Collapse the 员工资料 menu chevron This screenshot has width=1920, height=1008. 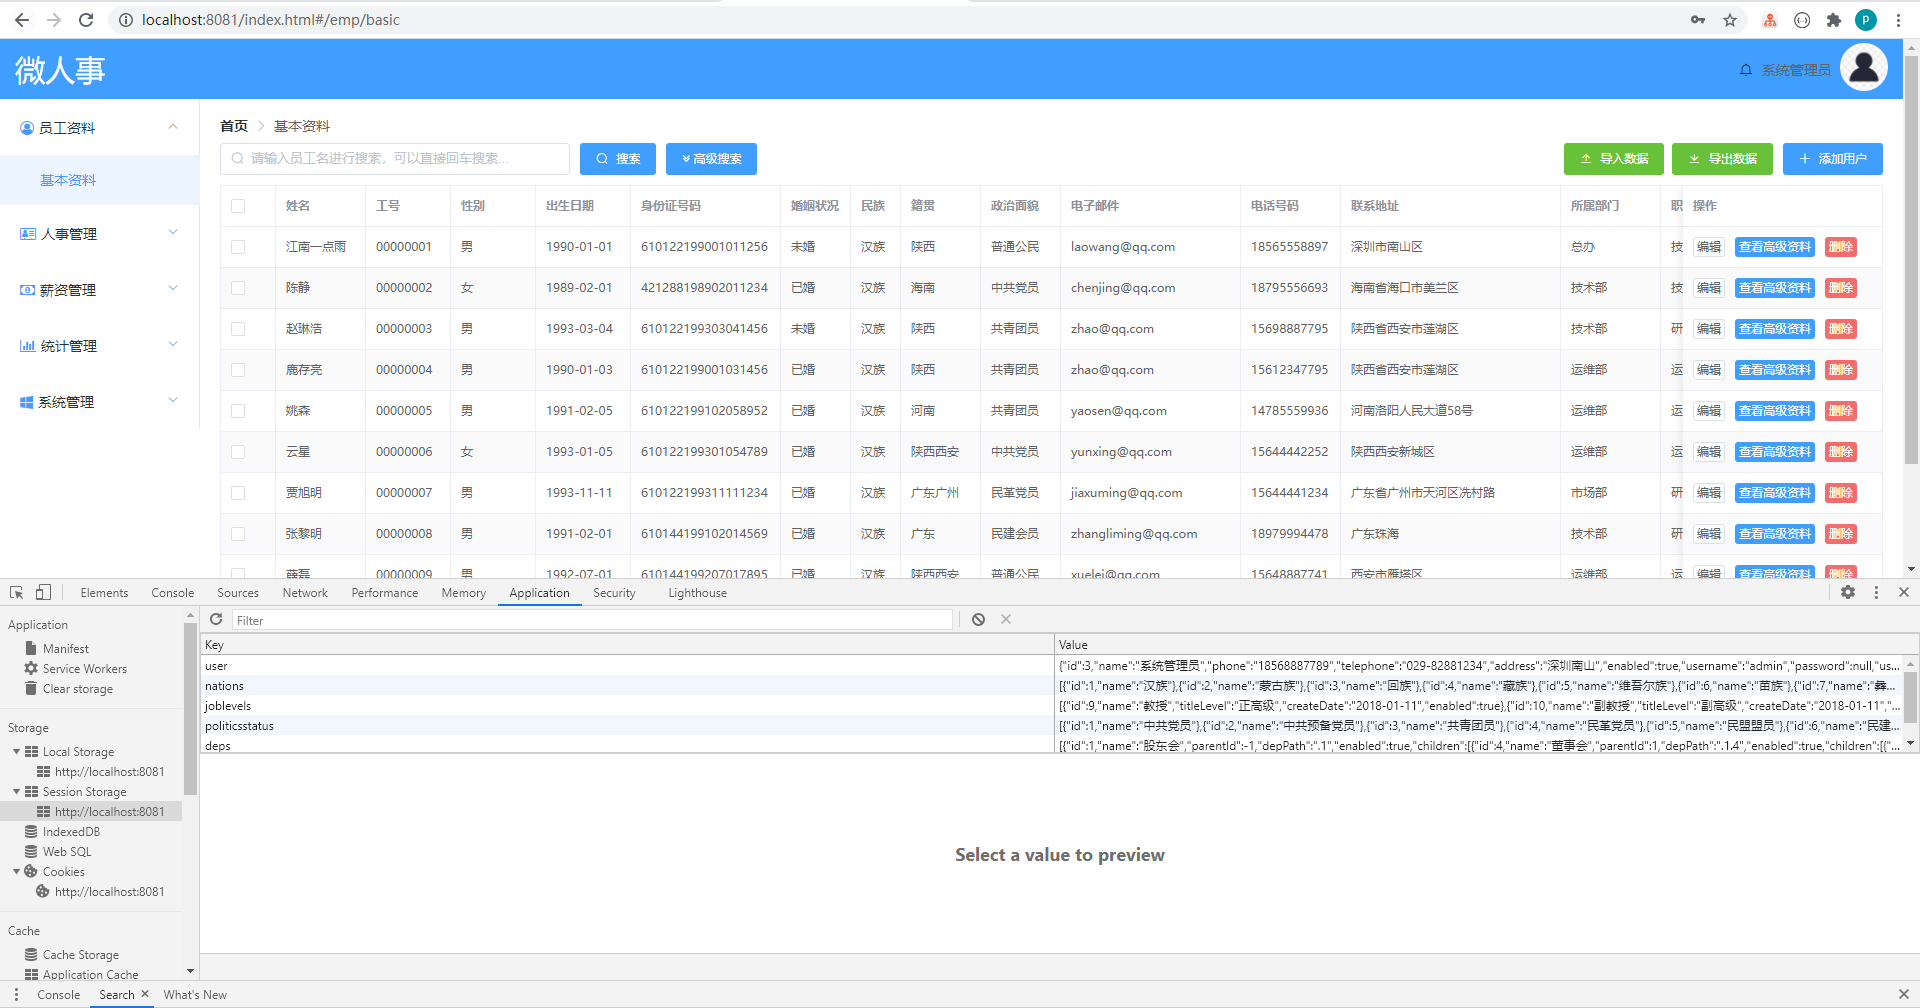pyautogui.click(x=172, y=127)
